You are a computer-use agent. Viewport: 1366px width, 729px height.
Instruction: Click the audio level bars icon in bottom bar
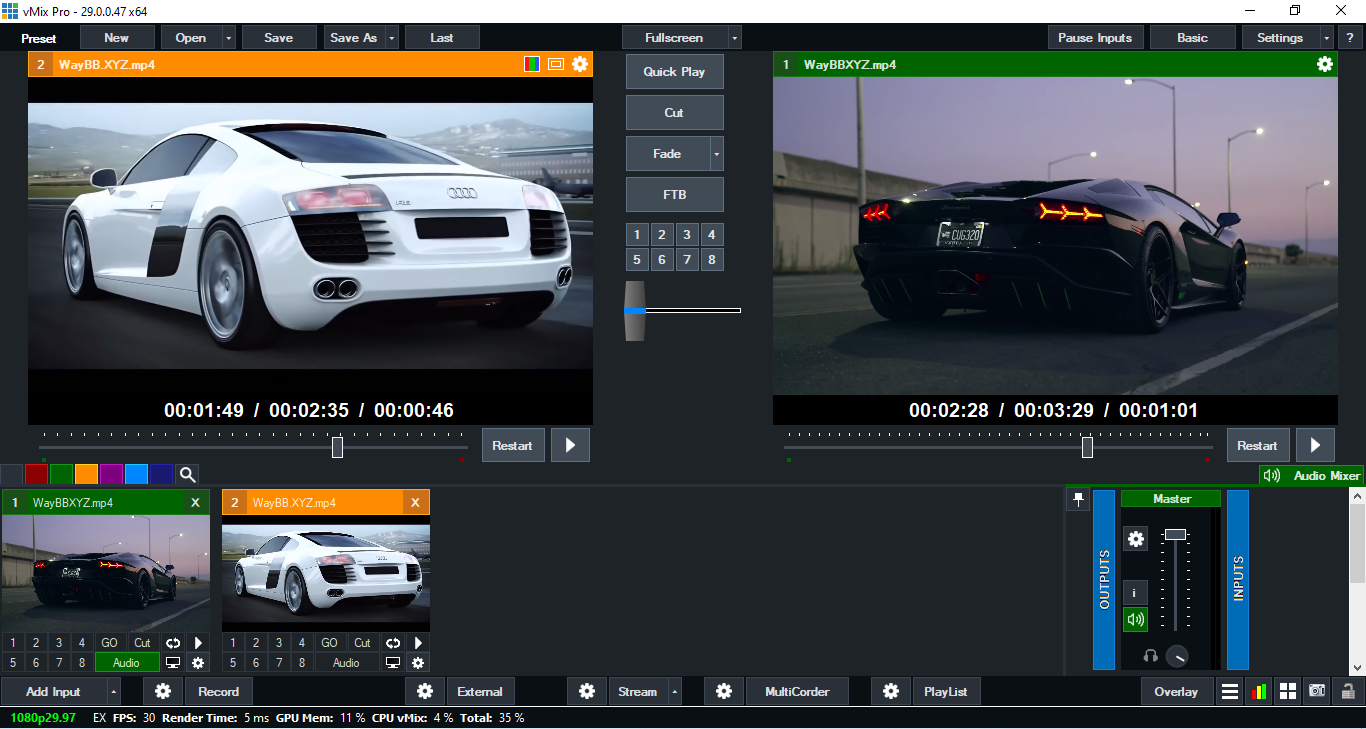[x=1259, y=691]
